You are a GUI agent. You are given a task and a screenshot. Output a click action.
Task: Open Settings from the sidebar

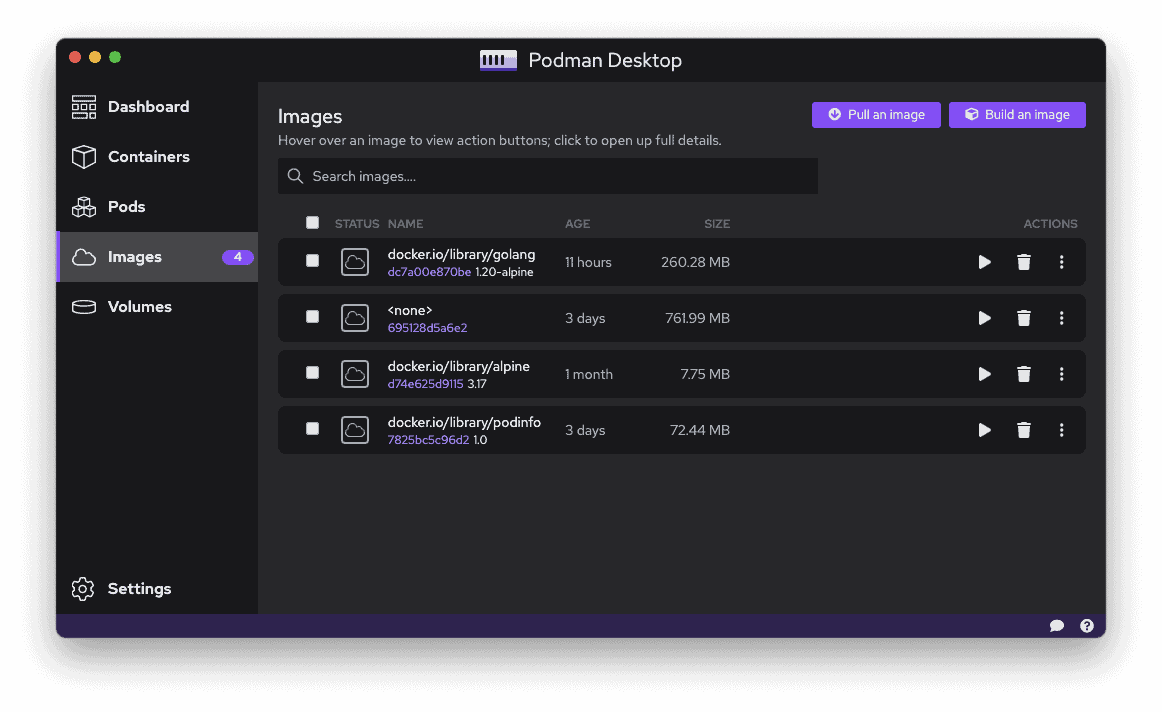click(157, 588)
